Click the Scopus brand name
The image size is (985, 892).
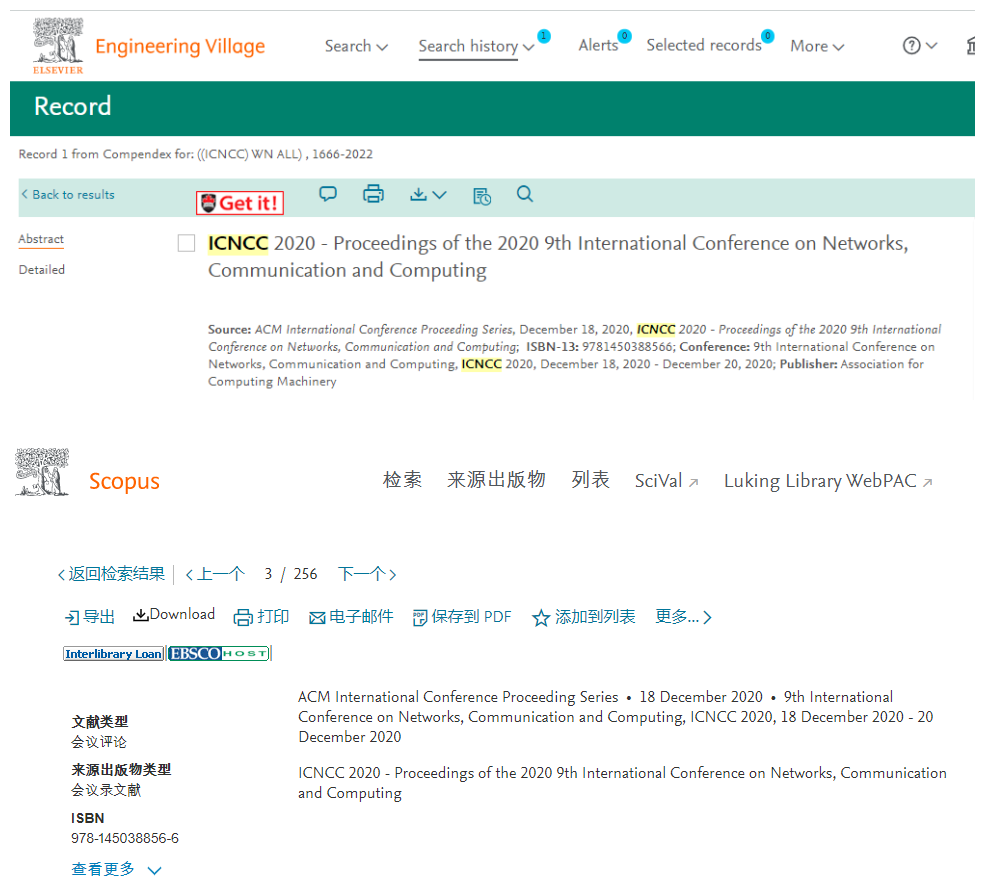click(124, 481)
